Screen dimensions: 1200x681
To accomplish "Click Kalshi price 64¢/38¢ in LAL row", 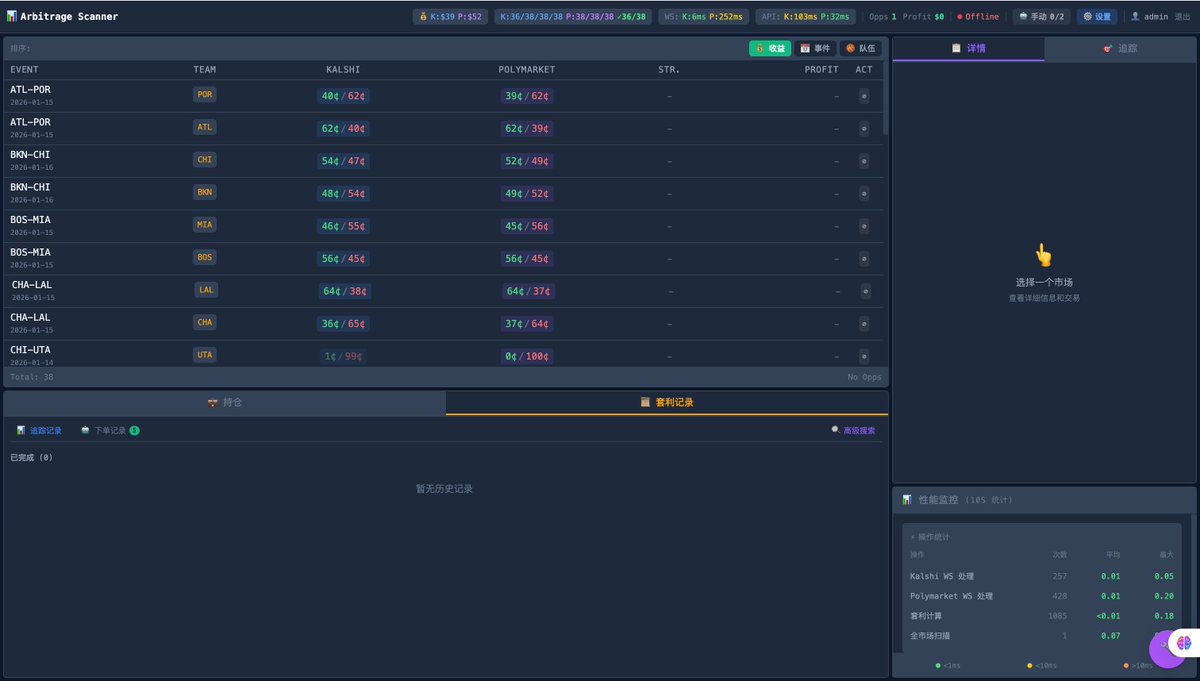I will pyautogui.click(x=345, y=291).
